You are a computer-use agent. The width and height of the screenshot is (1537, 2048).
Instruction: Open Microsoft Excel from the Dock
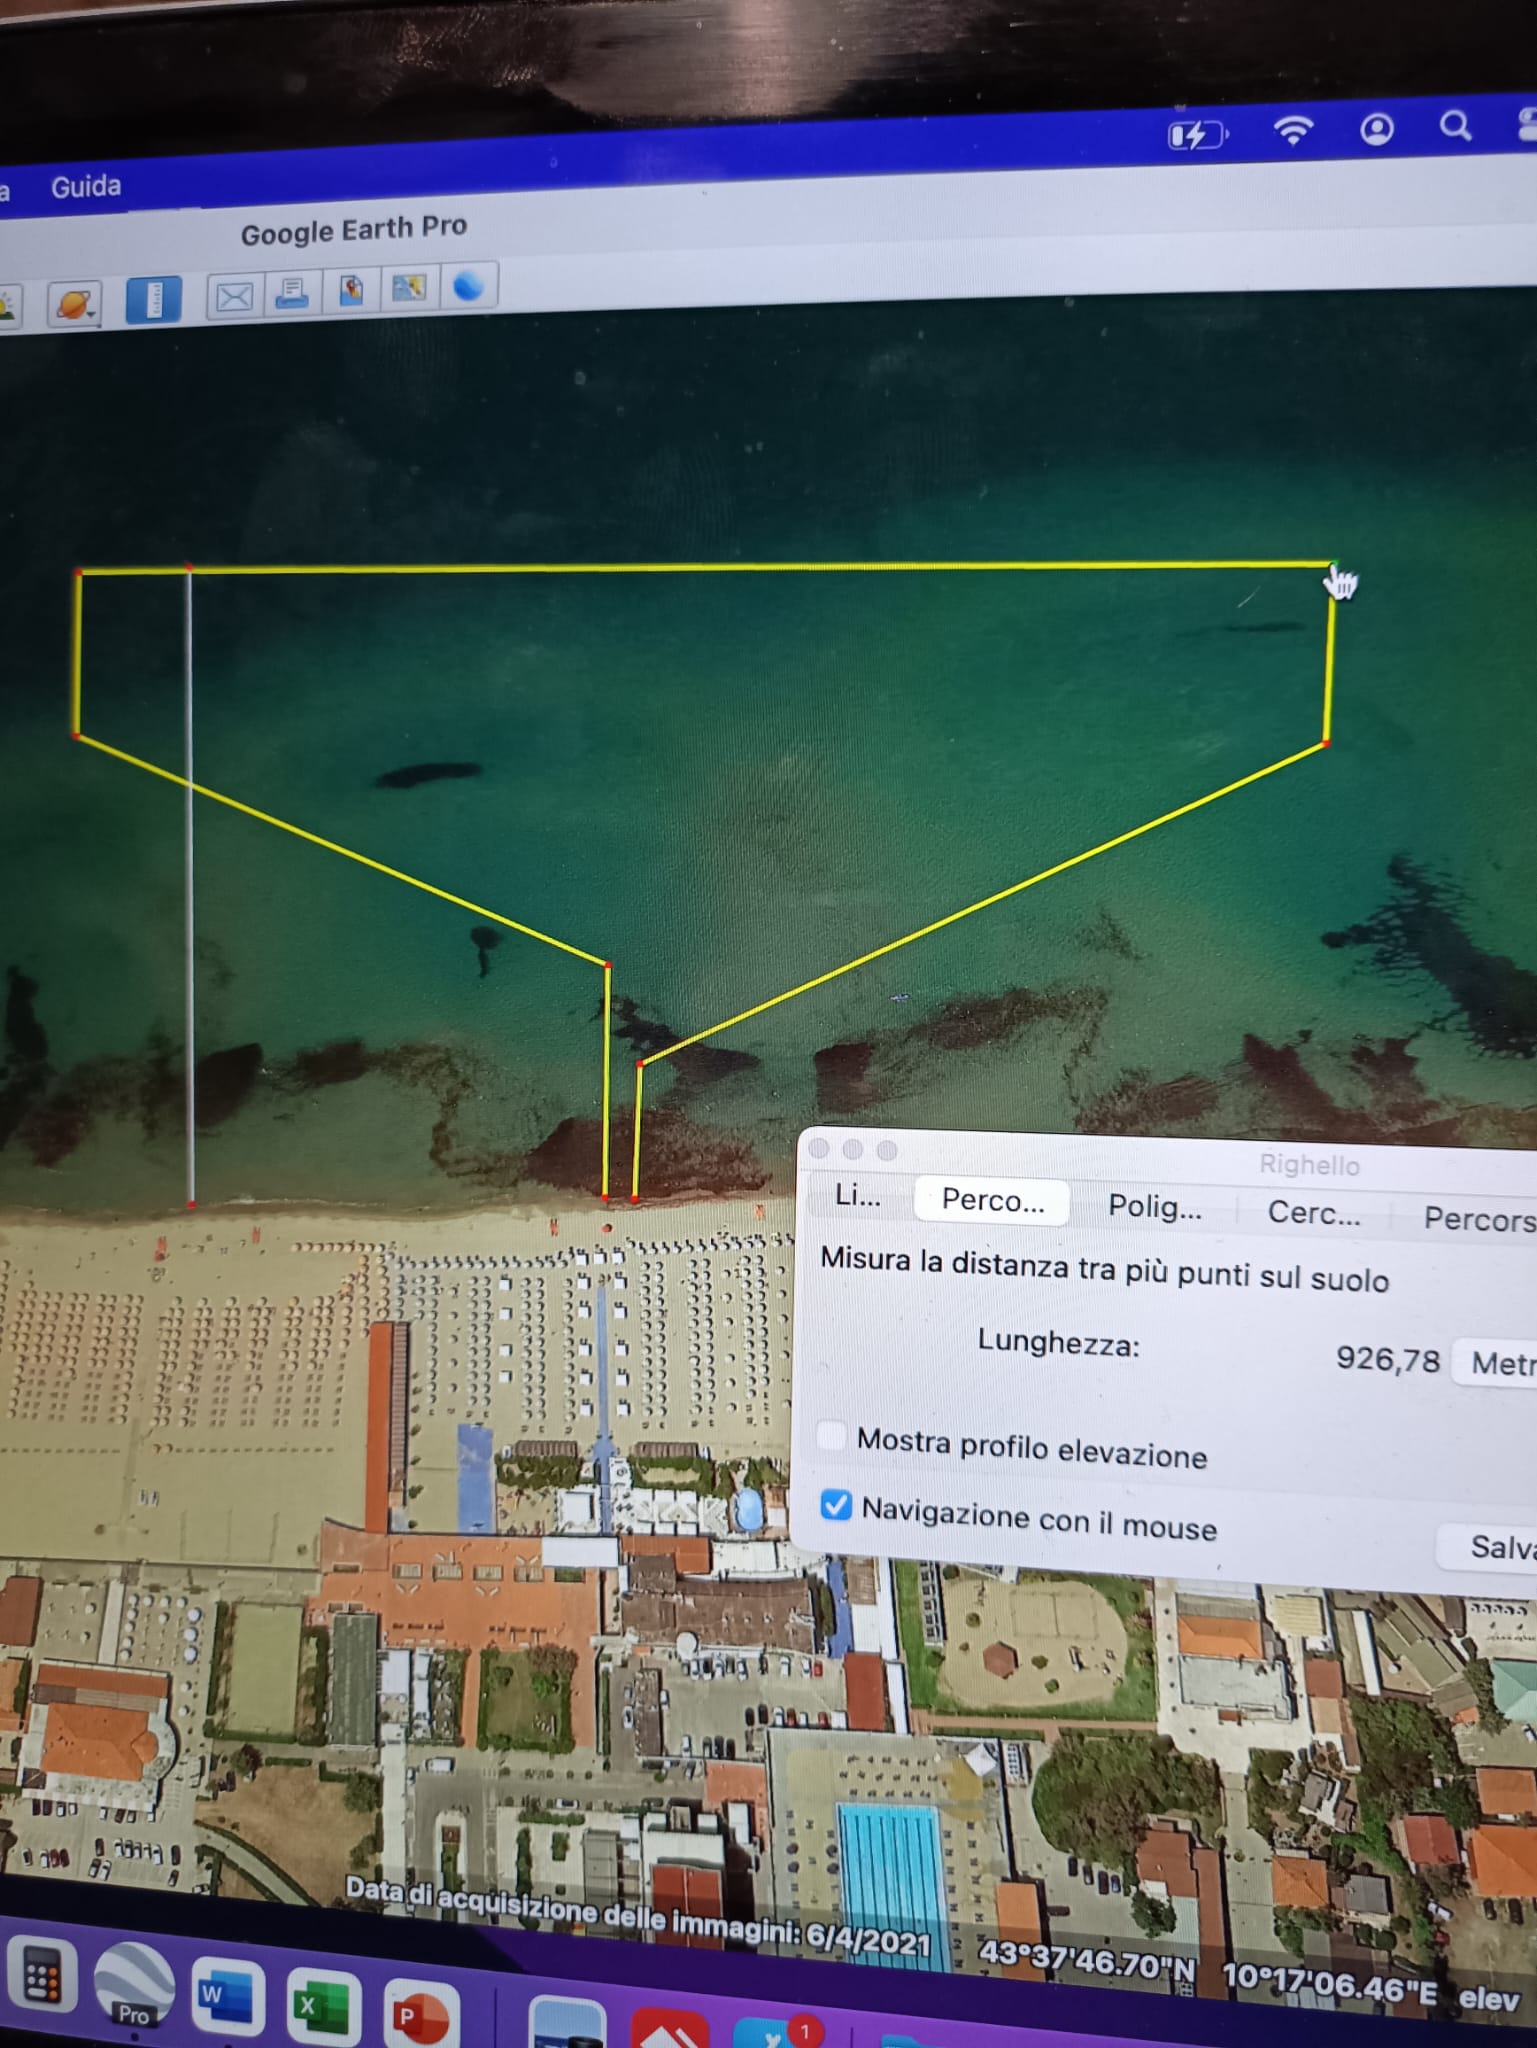point(323,2006)
